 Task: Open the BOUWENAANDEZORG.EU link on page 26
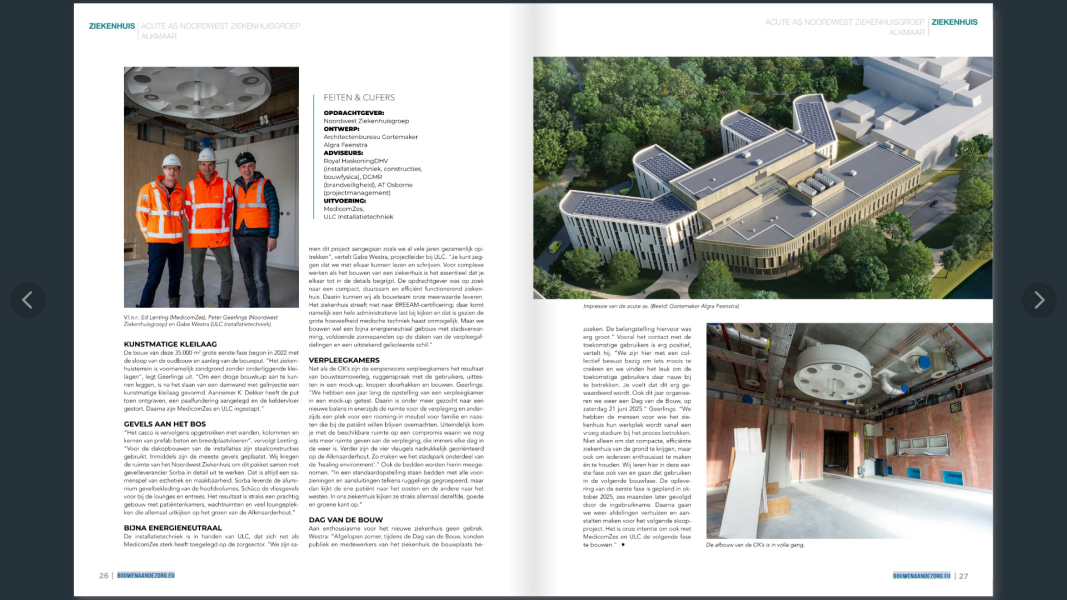point(146,576)
